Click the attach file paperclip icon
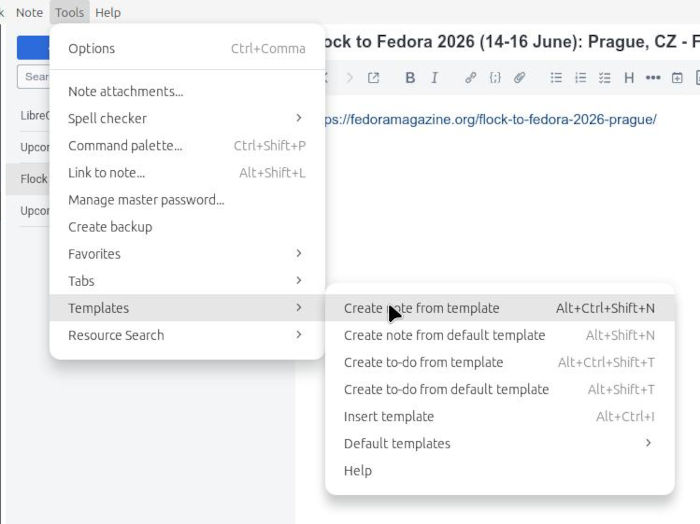The image size is (700, 524). point(519,78)
